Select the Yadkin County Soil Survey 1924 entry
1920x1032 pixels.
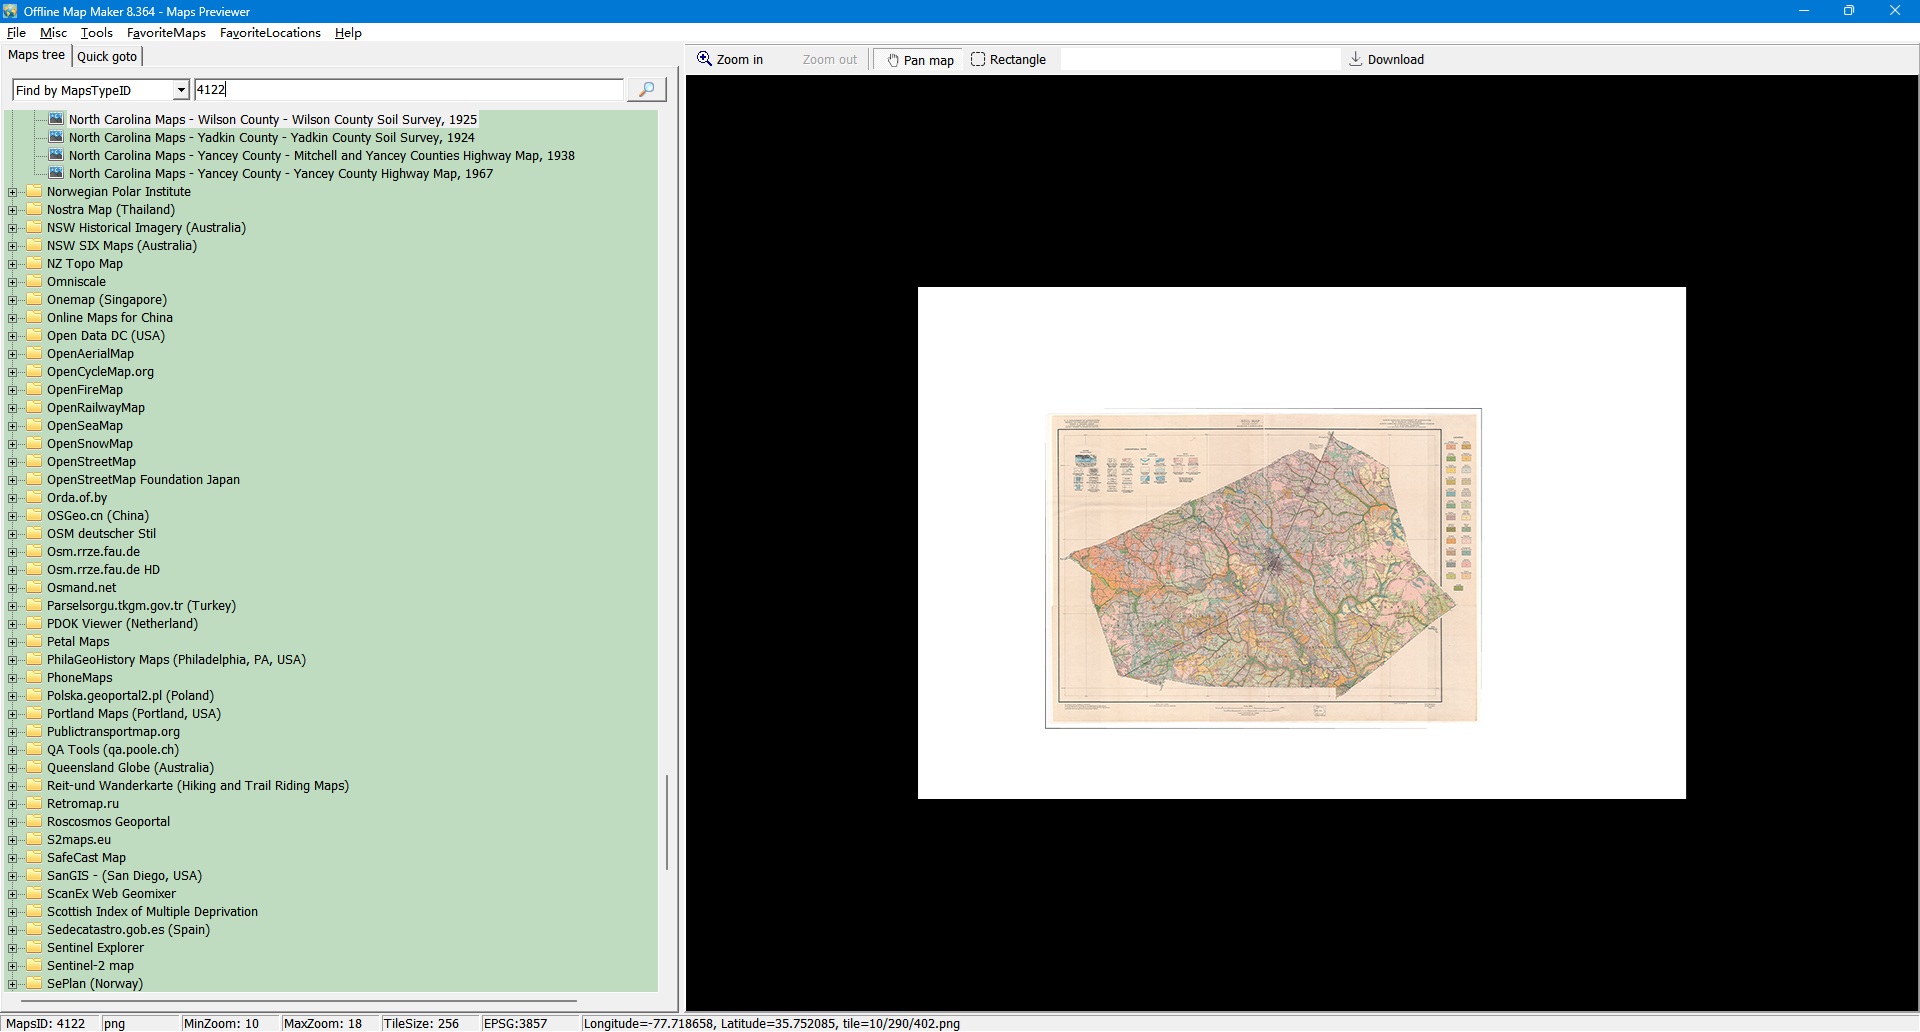(x=271, y=138)
